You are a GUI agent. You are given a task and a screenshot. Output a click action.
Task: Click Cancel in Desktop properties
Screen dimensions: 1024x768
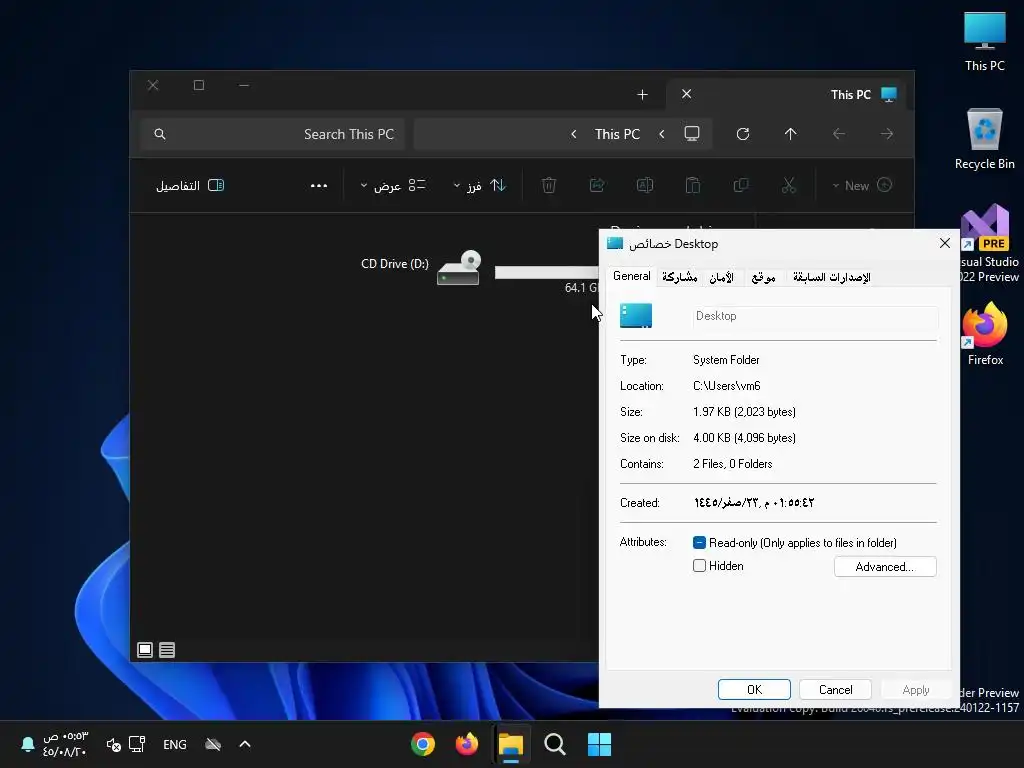coord(835,690)
